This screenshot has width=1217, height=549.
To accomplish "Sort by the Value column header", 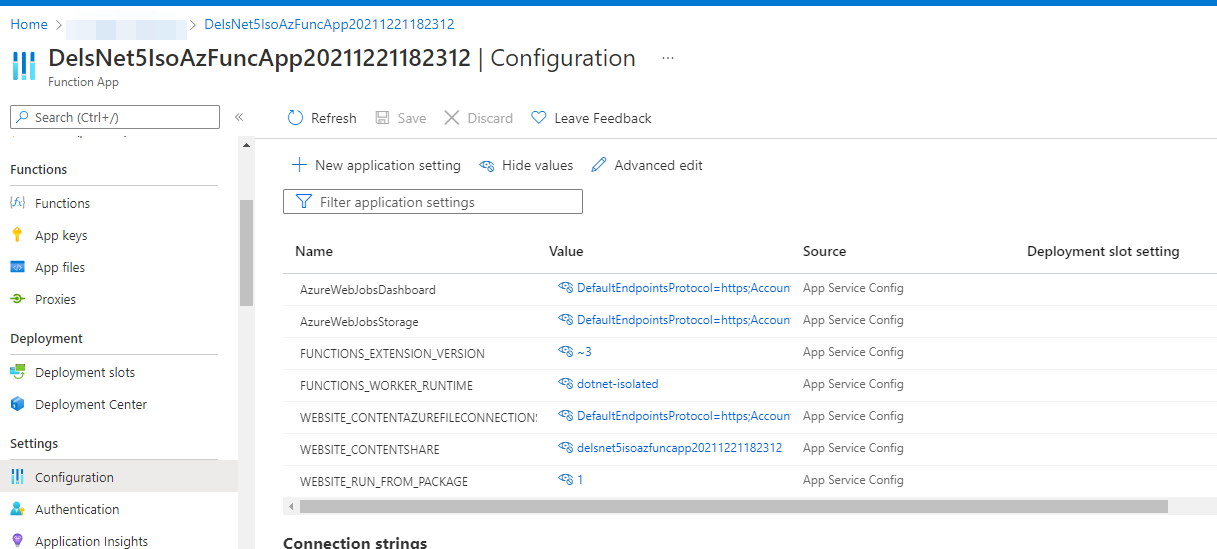I will point(566,251).
